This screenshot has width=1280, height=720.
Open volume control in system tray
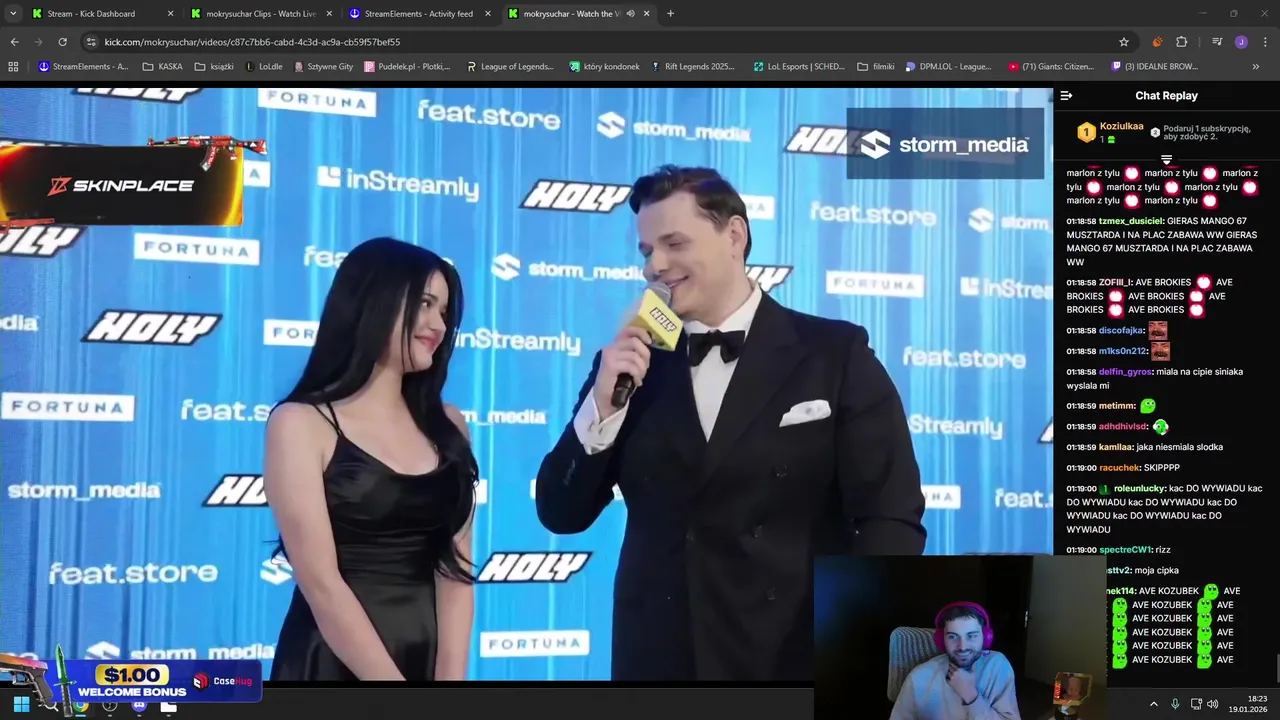pos(1212,704)
